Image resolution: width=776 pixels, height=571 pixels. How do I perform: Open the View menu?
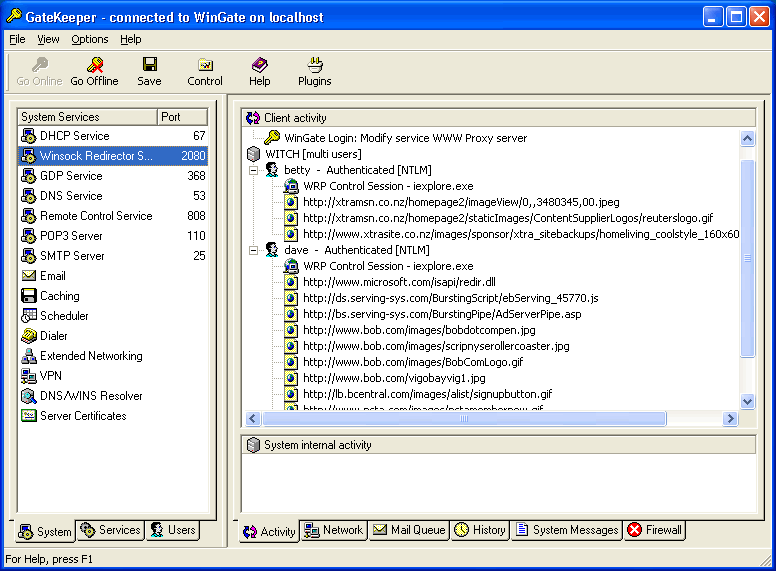48,39
